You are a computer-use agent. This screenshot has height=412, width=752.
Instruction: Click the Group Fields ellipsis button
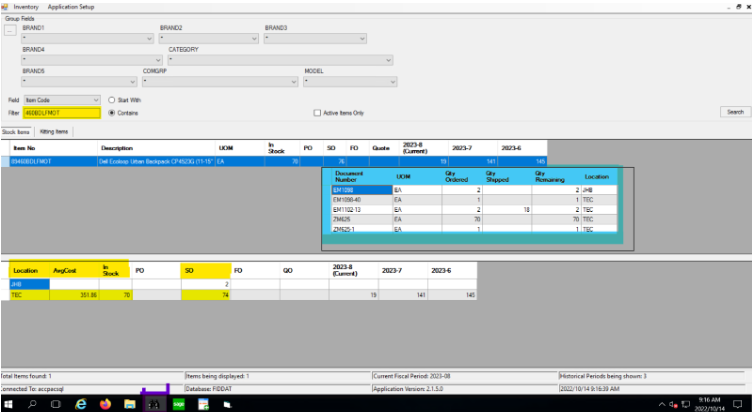(9, 30)
